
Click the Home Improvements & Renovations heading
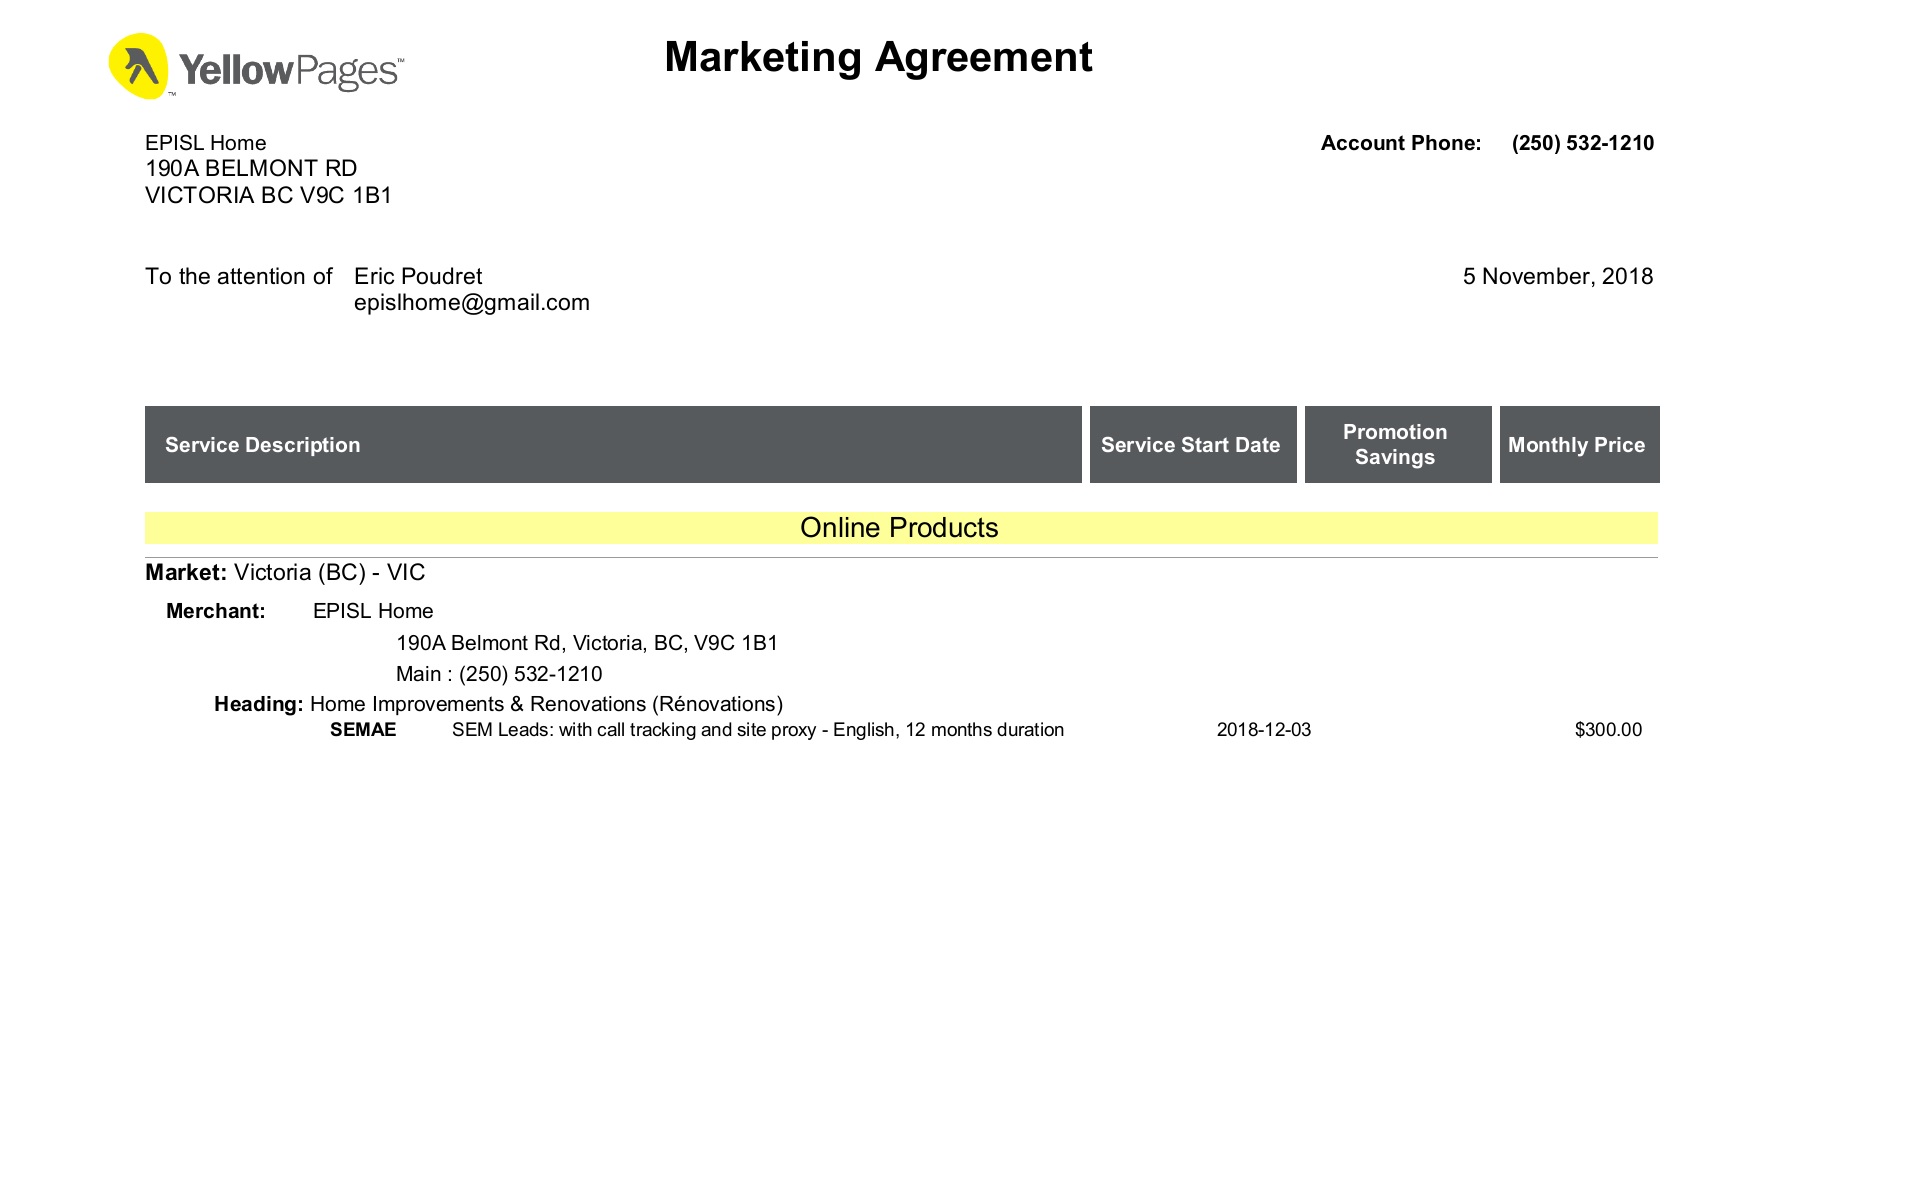click(x=546, y=704)
